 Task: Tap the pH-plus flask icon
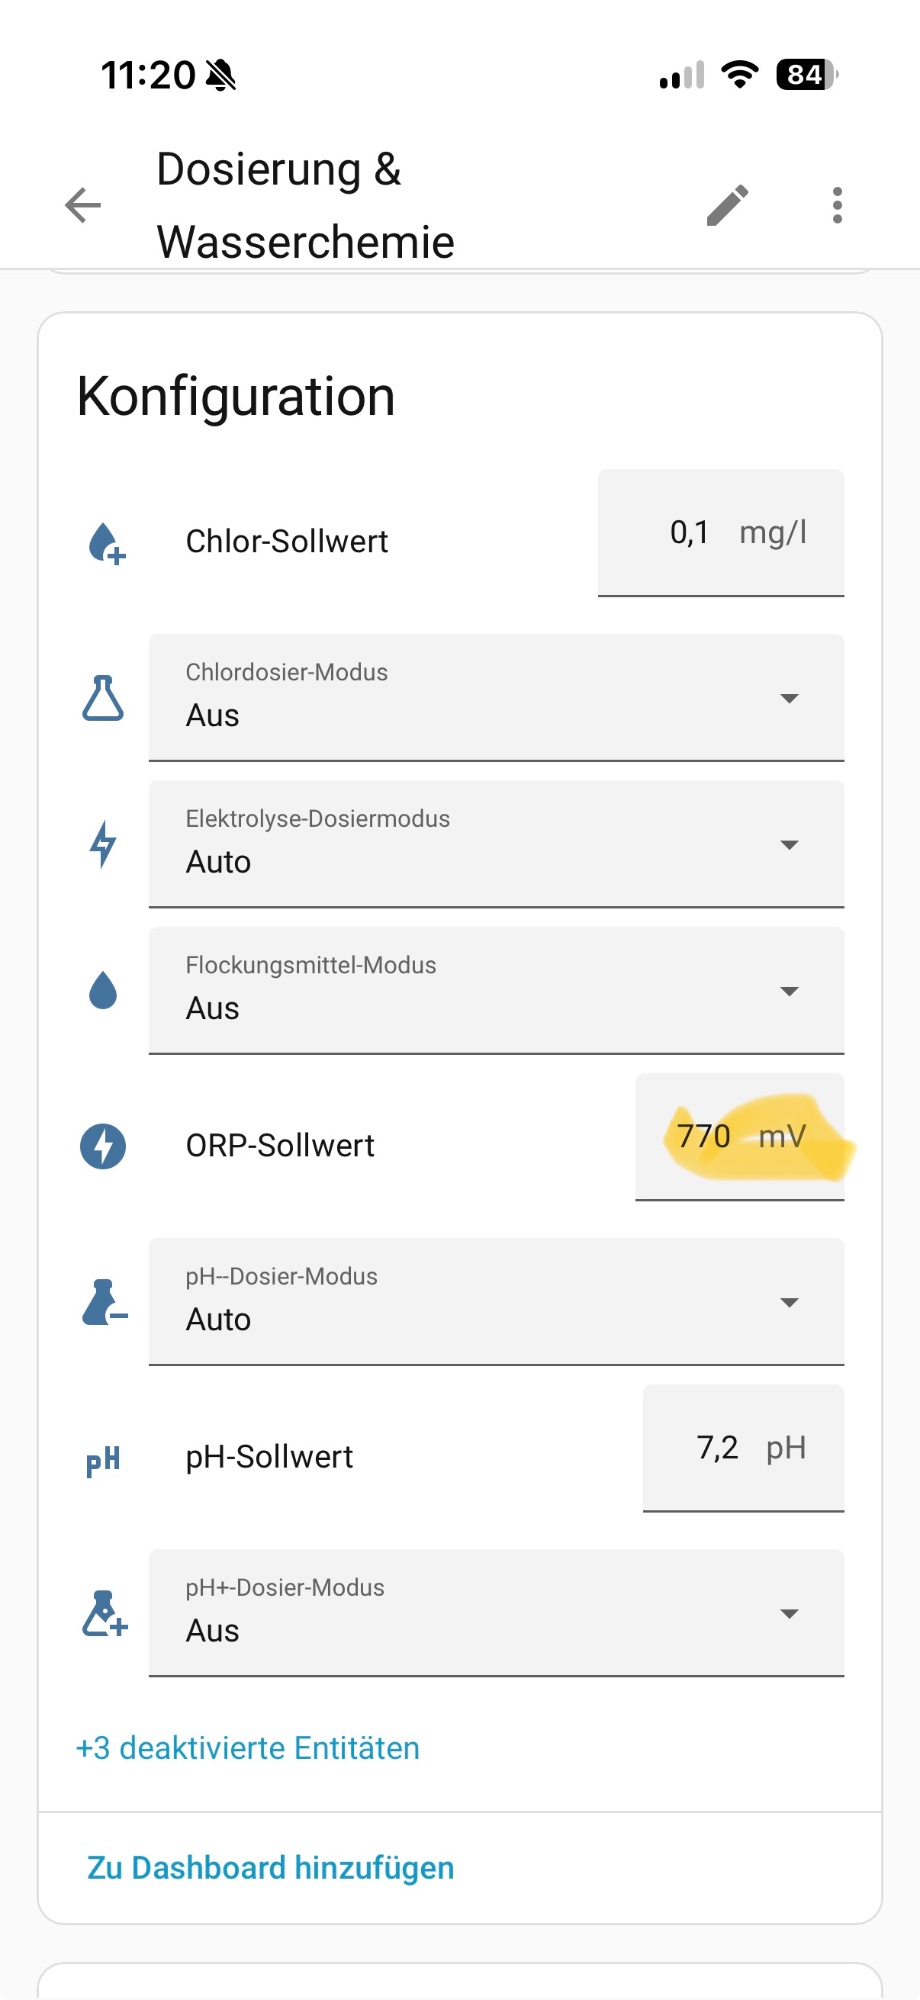coord(105,1613)
